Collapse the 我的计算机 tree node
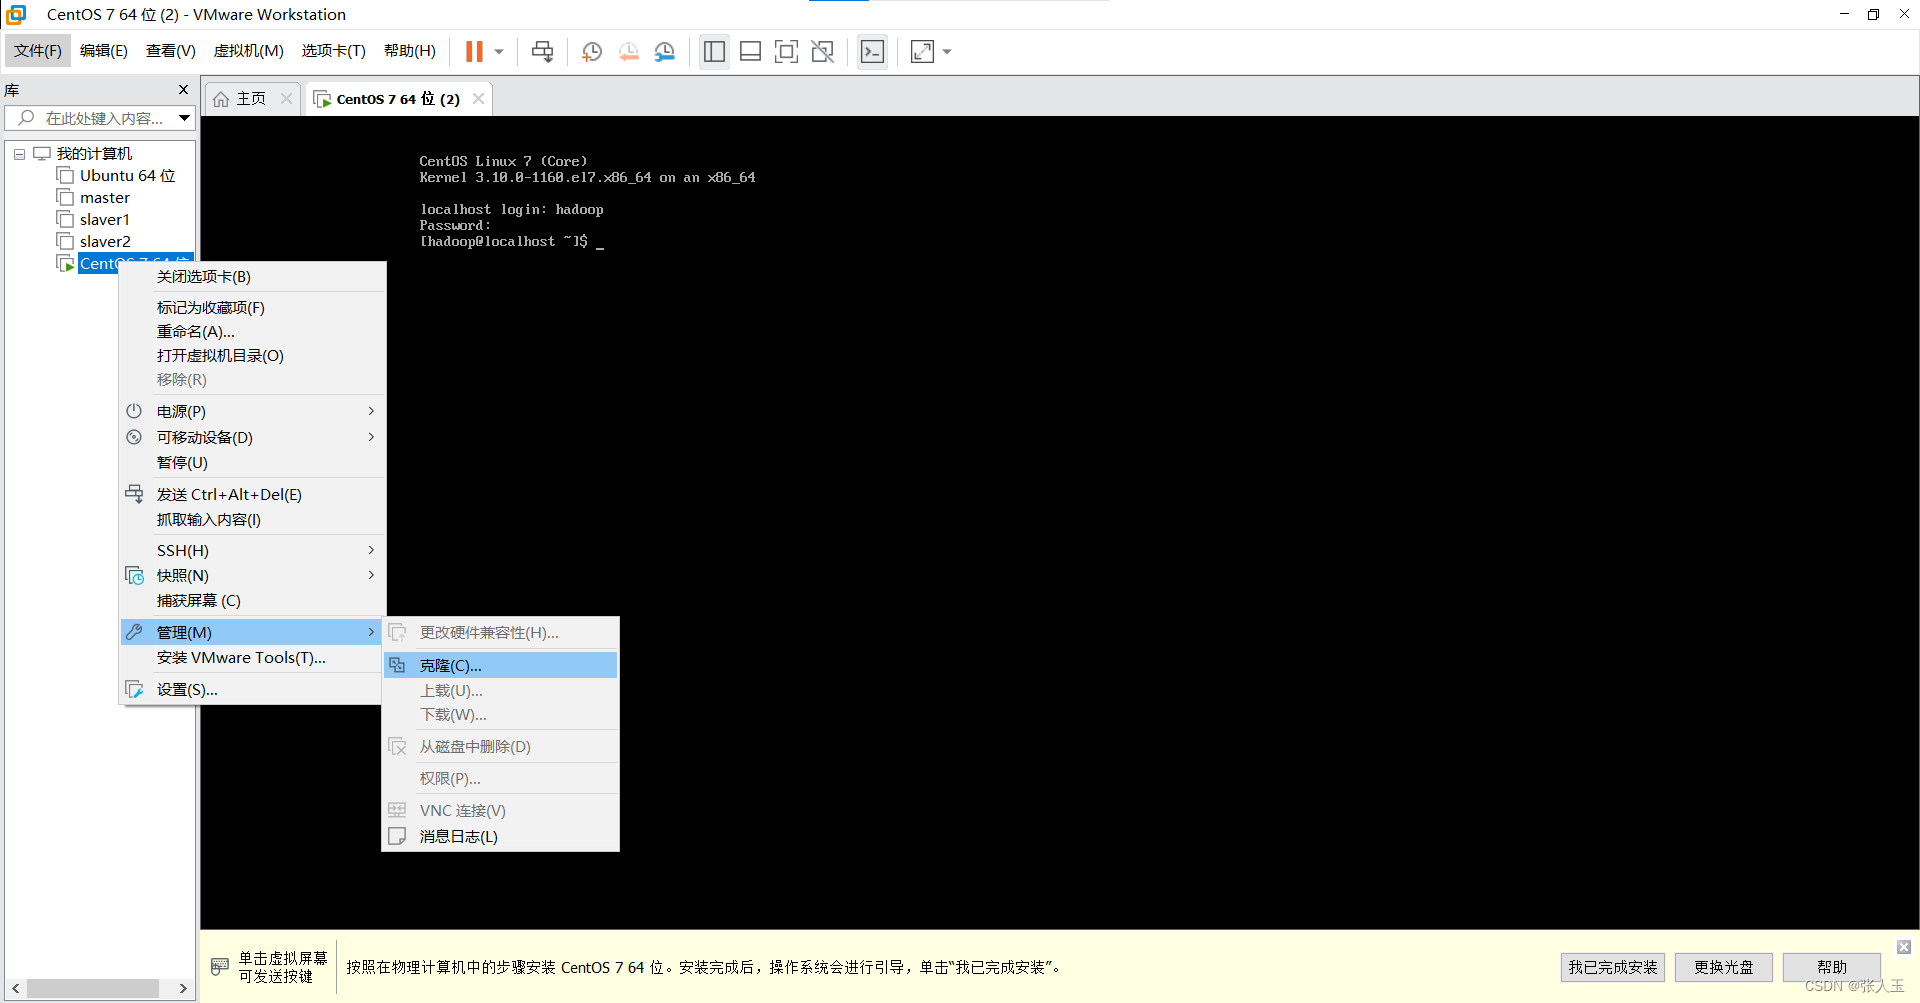The width and height of the screenshot is (1920, 1003). click(19, 154)
